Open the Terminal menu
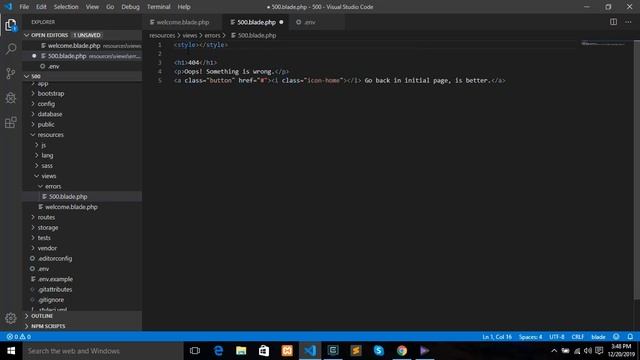Viewport: 640px width, 360px height. 158,7
